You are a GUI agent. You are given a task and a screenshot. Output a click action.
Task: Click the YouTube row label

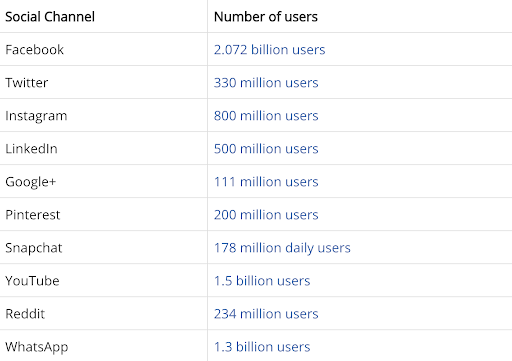pos(32,281)
